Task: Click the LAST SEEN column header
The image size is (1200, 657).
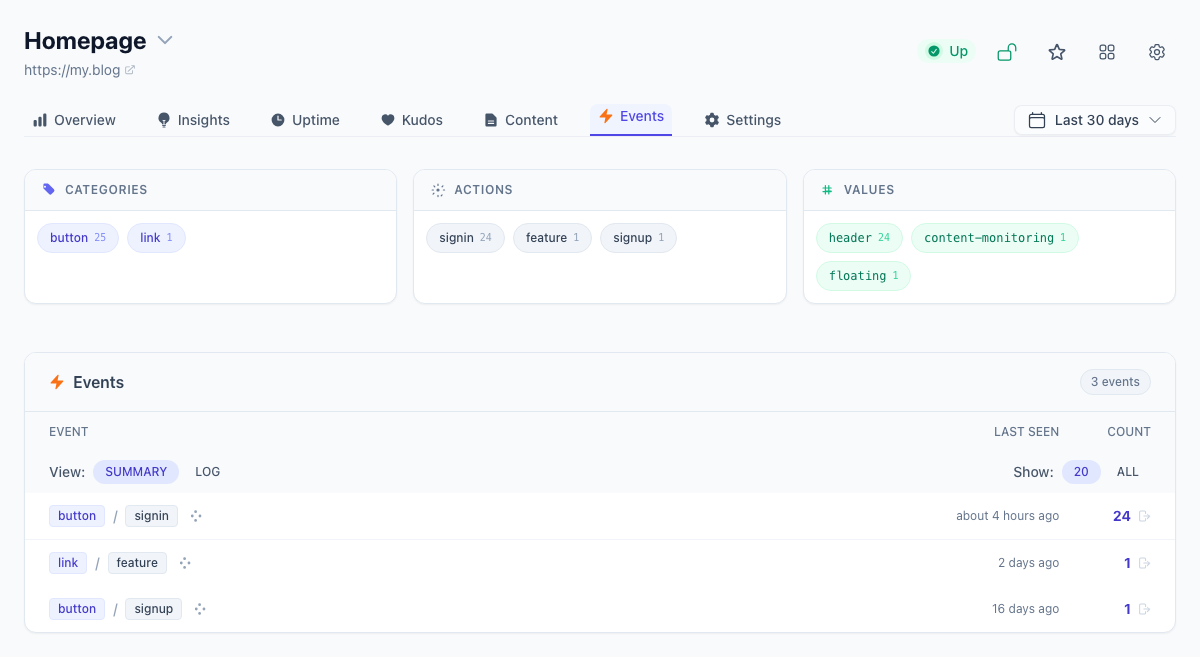Action: coord(1026,432)
